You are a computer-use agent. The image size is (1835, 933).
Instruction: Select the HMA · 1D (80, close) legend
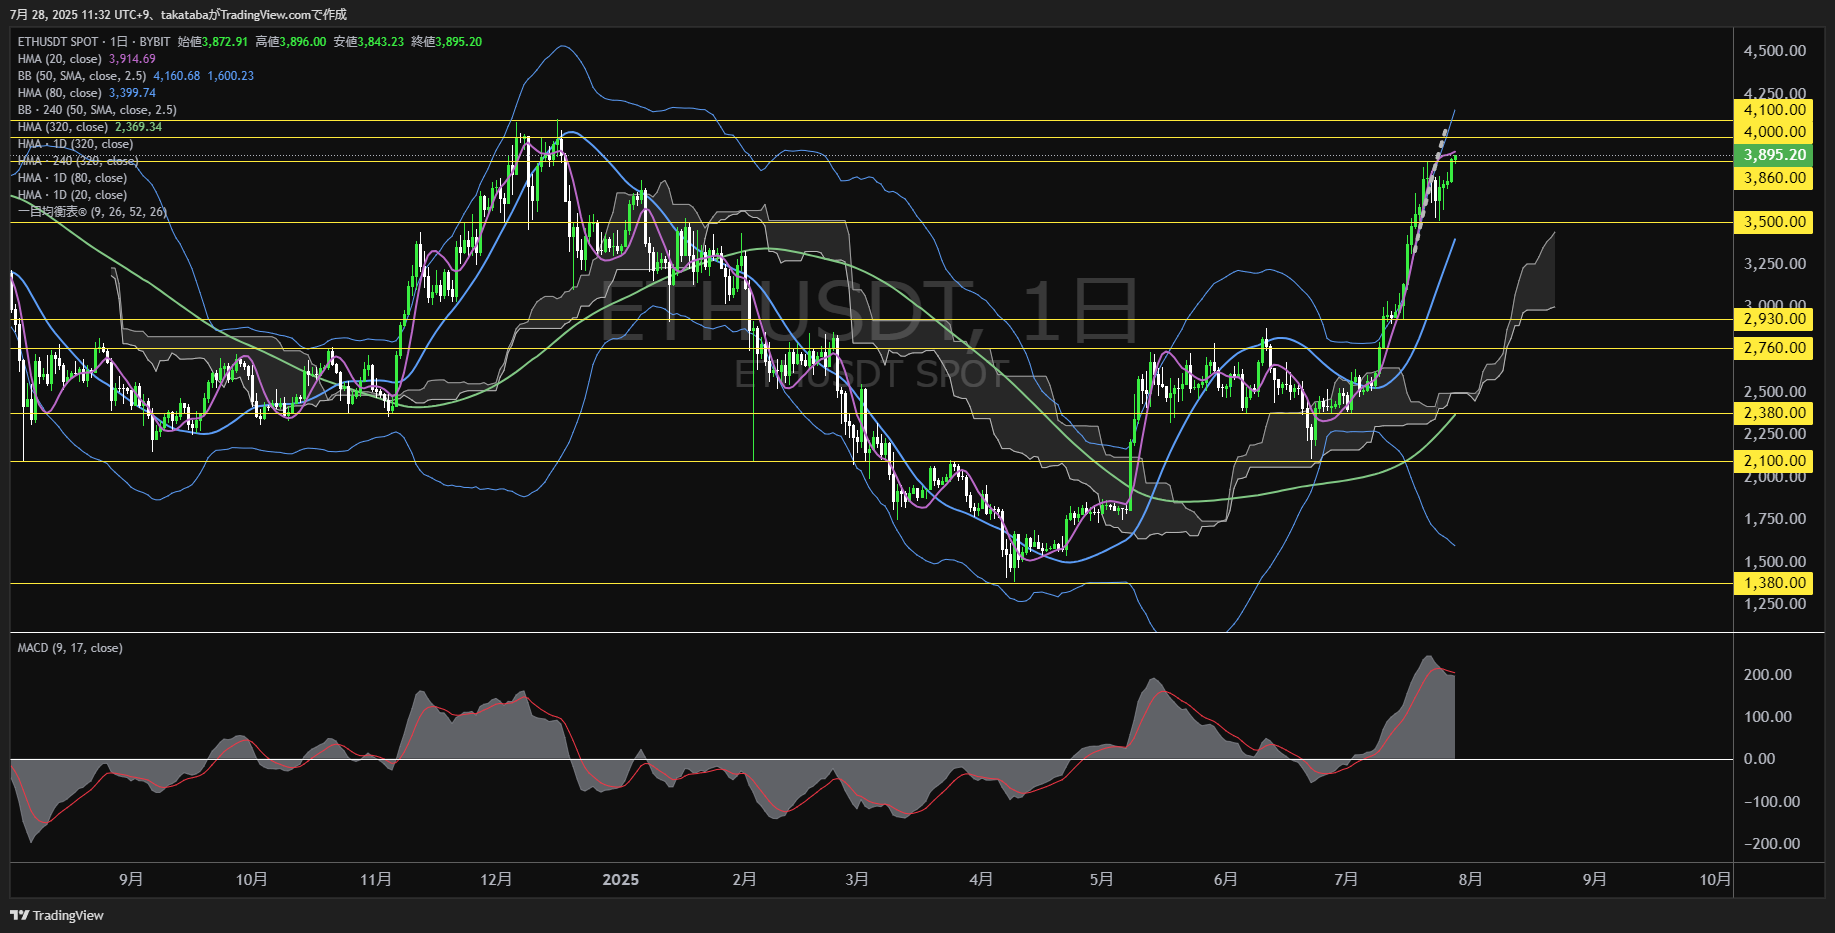tap(72, 178)
